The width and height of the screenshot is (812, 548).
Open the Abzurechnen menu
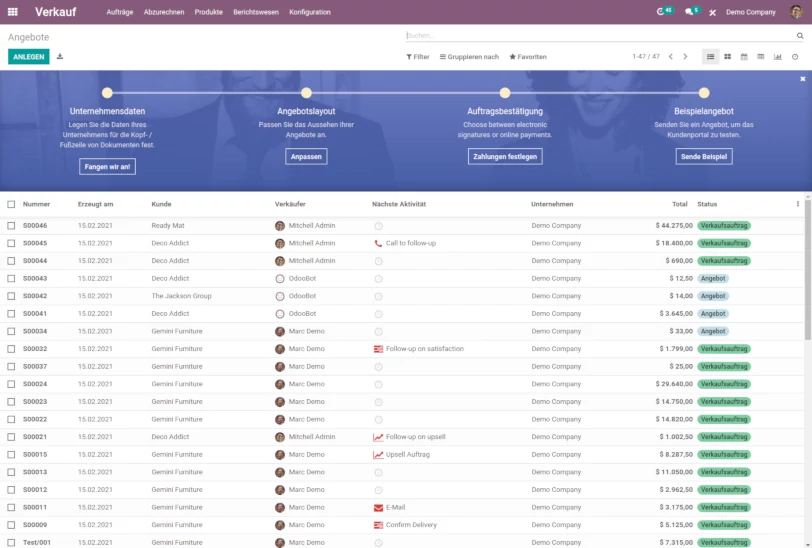click(164, 12)
